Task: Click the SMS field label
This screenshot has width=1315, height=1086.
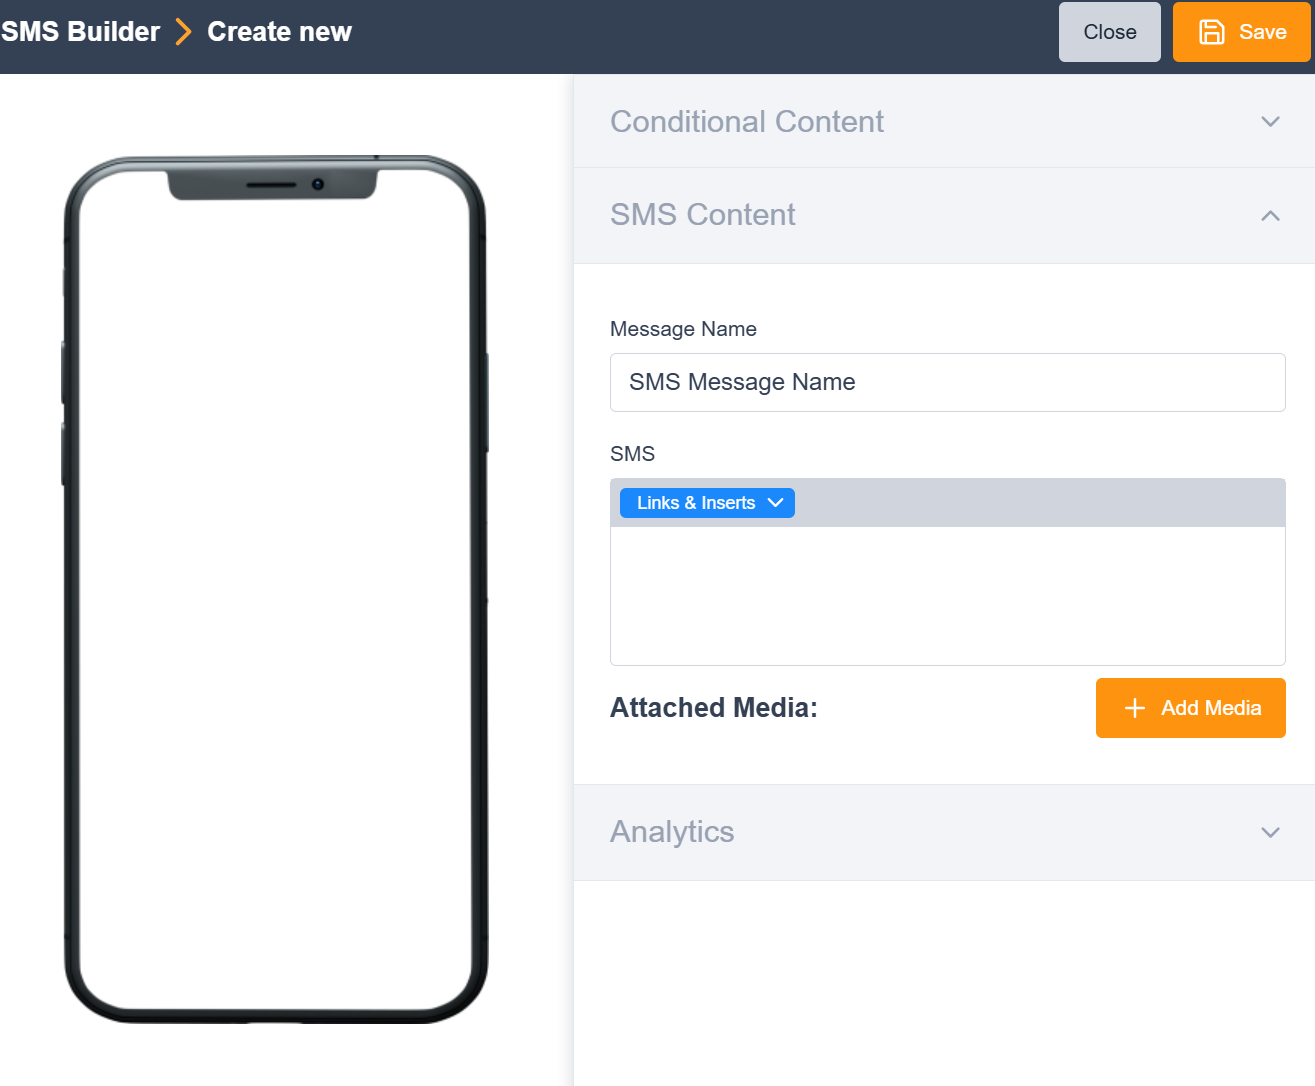Action: 632,454
